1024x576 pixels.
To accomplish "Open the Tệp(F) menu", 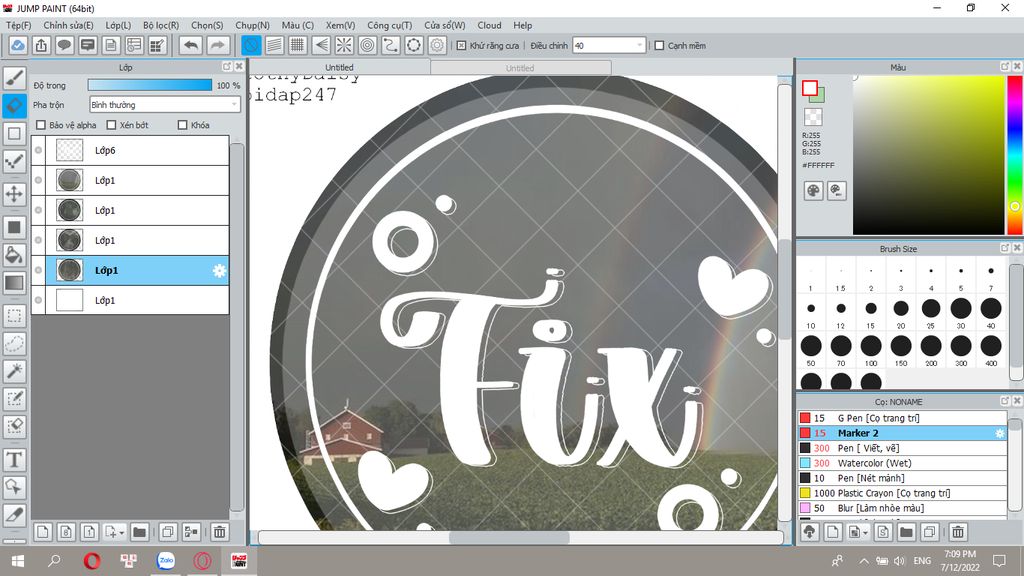I will 18,25.
